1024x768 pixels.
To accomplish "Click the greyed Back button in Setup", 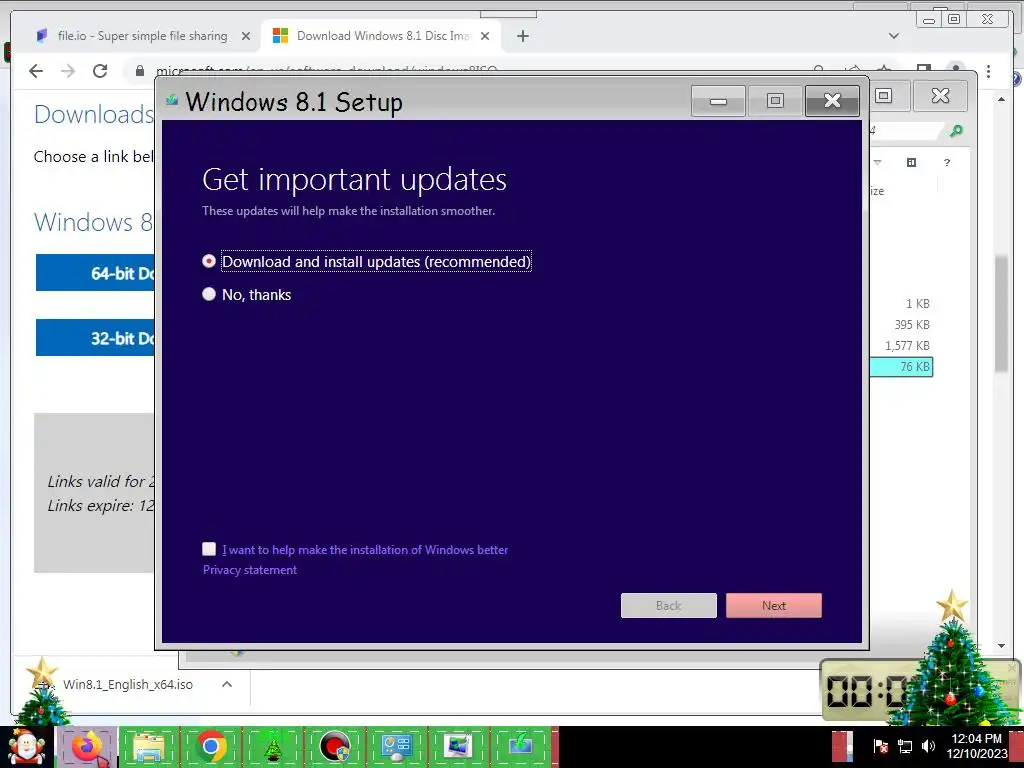I will coord(669,605).
